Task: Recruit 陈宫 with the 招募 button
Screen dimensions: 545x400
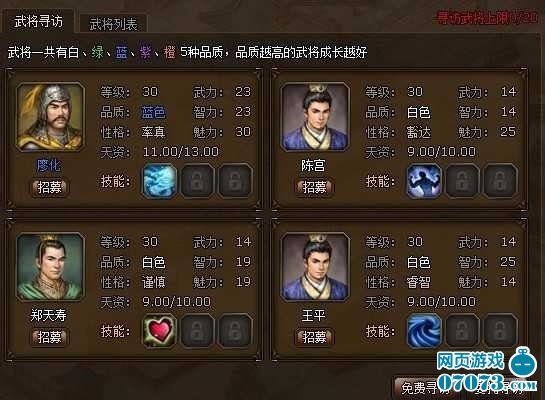Action: (x=315, y=188)
